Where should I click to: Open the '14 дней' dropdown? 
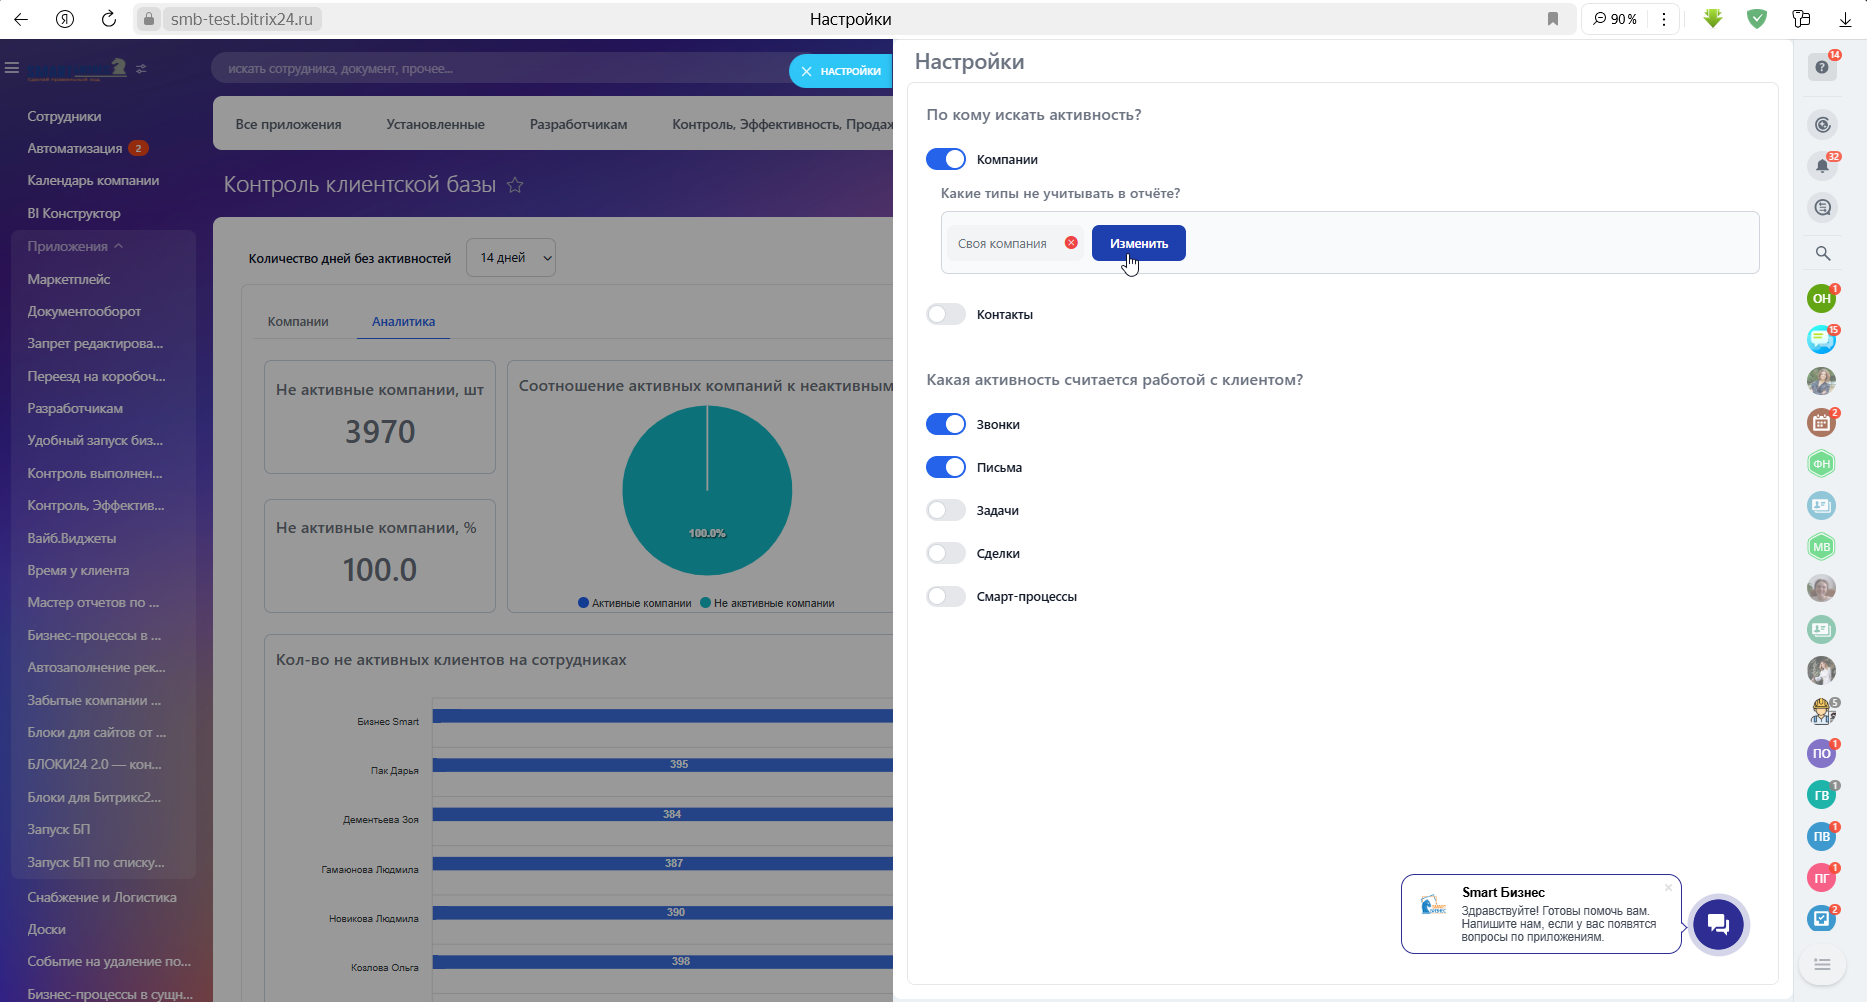(511, 258)
